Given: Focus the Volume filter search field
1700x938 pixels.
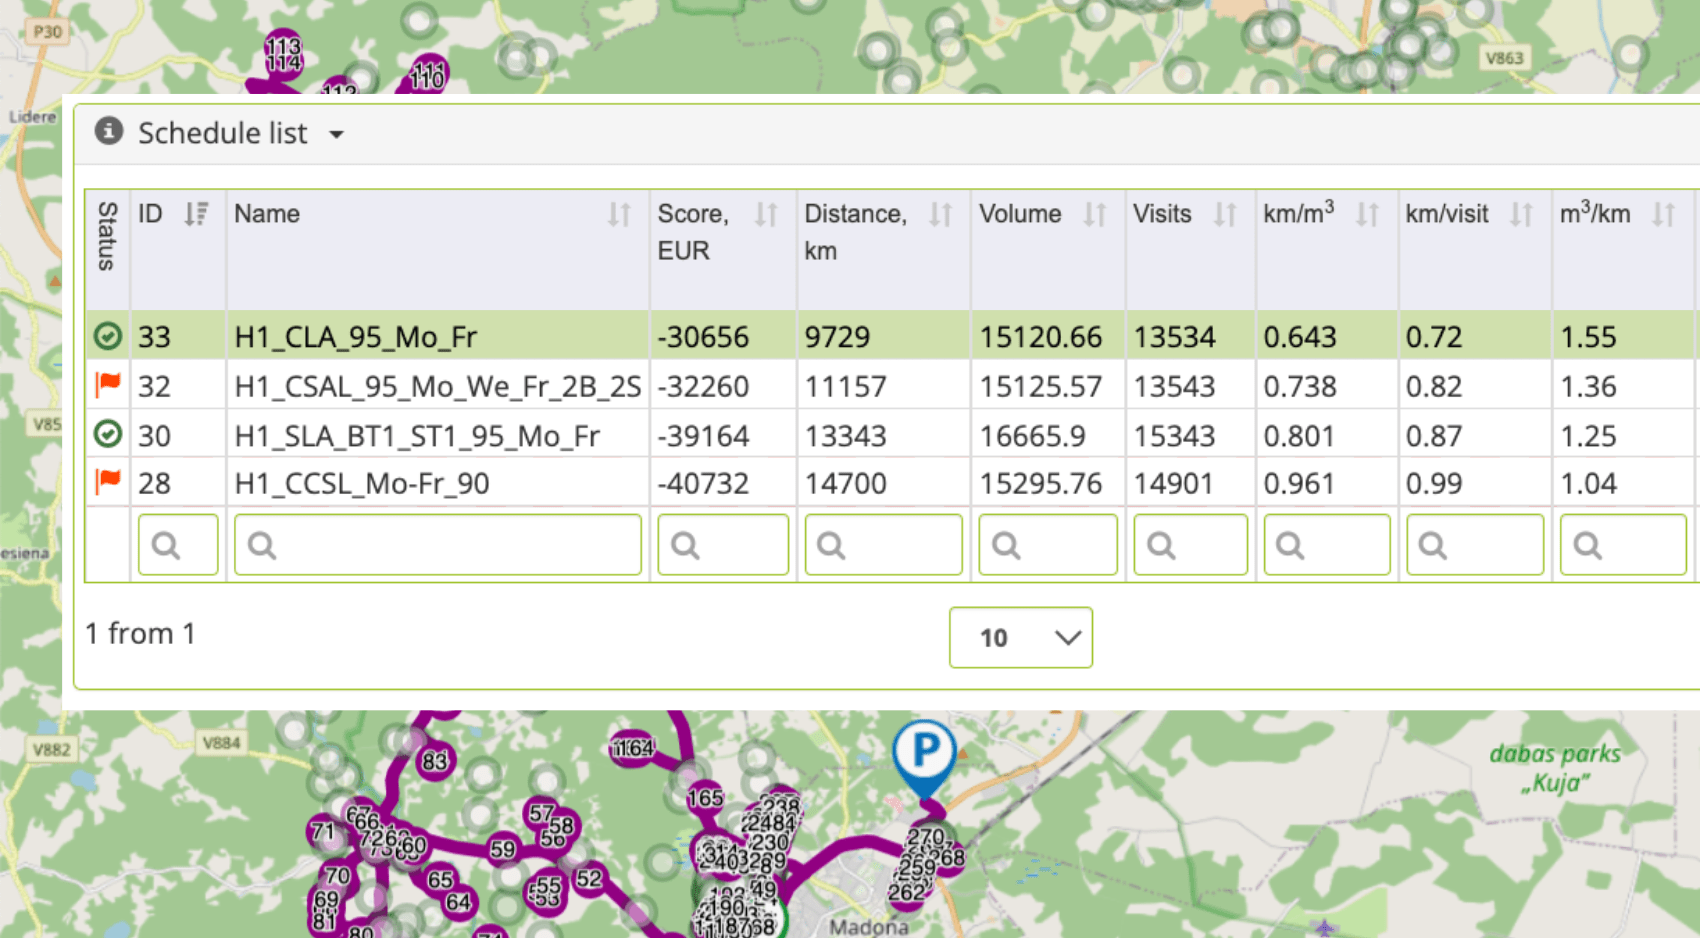Looking at the screenshot, I should [x=1048, y=545].
